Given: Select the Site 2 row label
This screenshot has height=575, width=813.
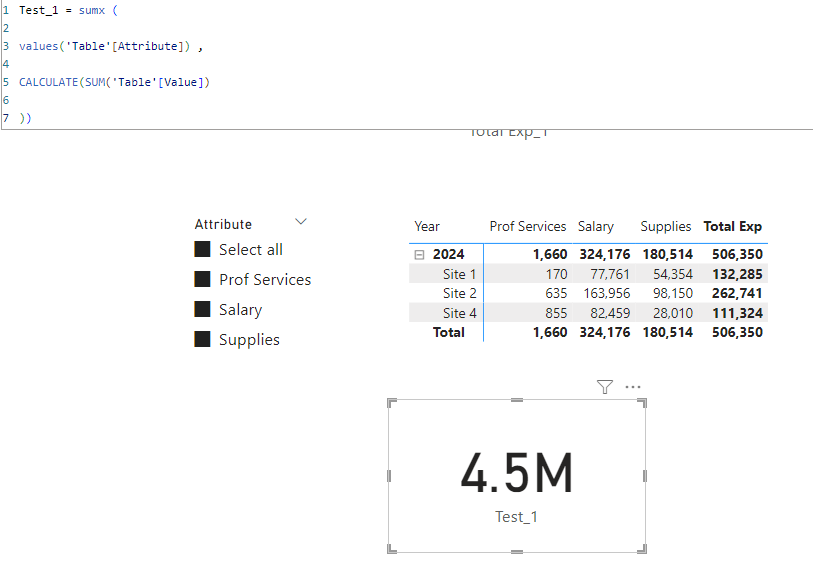Looking at the screenshot, I should click(459, 293).
